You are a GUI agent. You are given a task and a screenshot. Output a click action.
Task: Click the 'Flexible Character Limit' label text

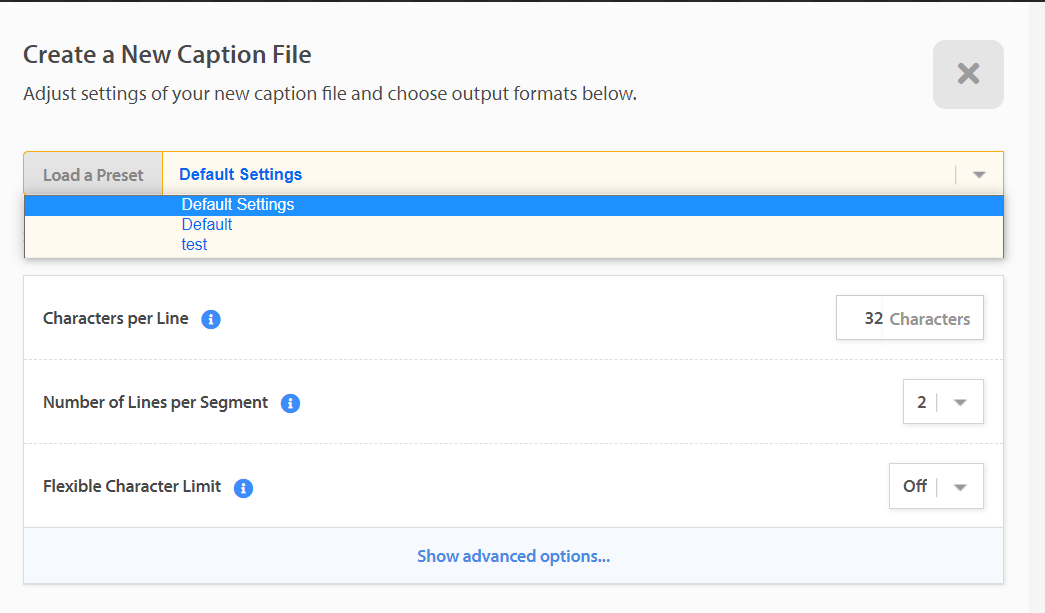(x=132, y=486)
